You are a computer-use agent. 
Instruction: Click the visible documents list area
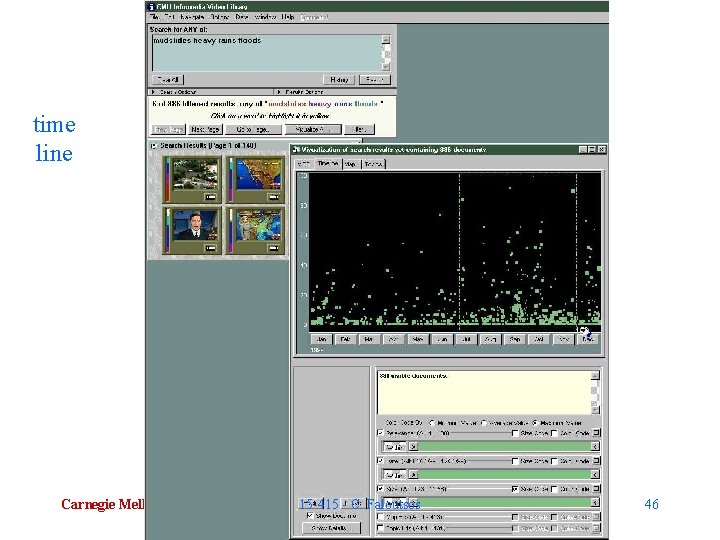coord(484,393)
